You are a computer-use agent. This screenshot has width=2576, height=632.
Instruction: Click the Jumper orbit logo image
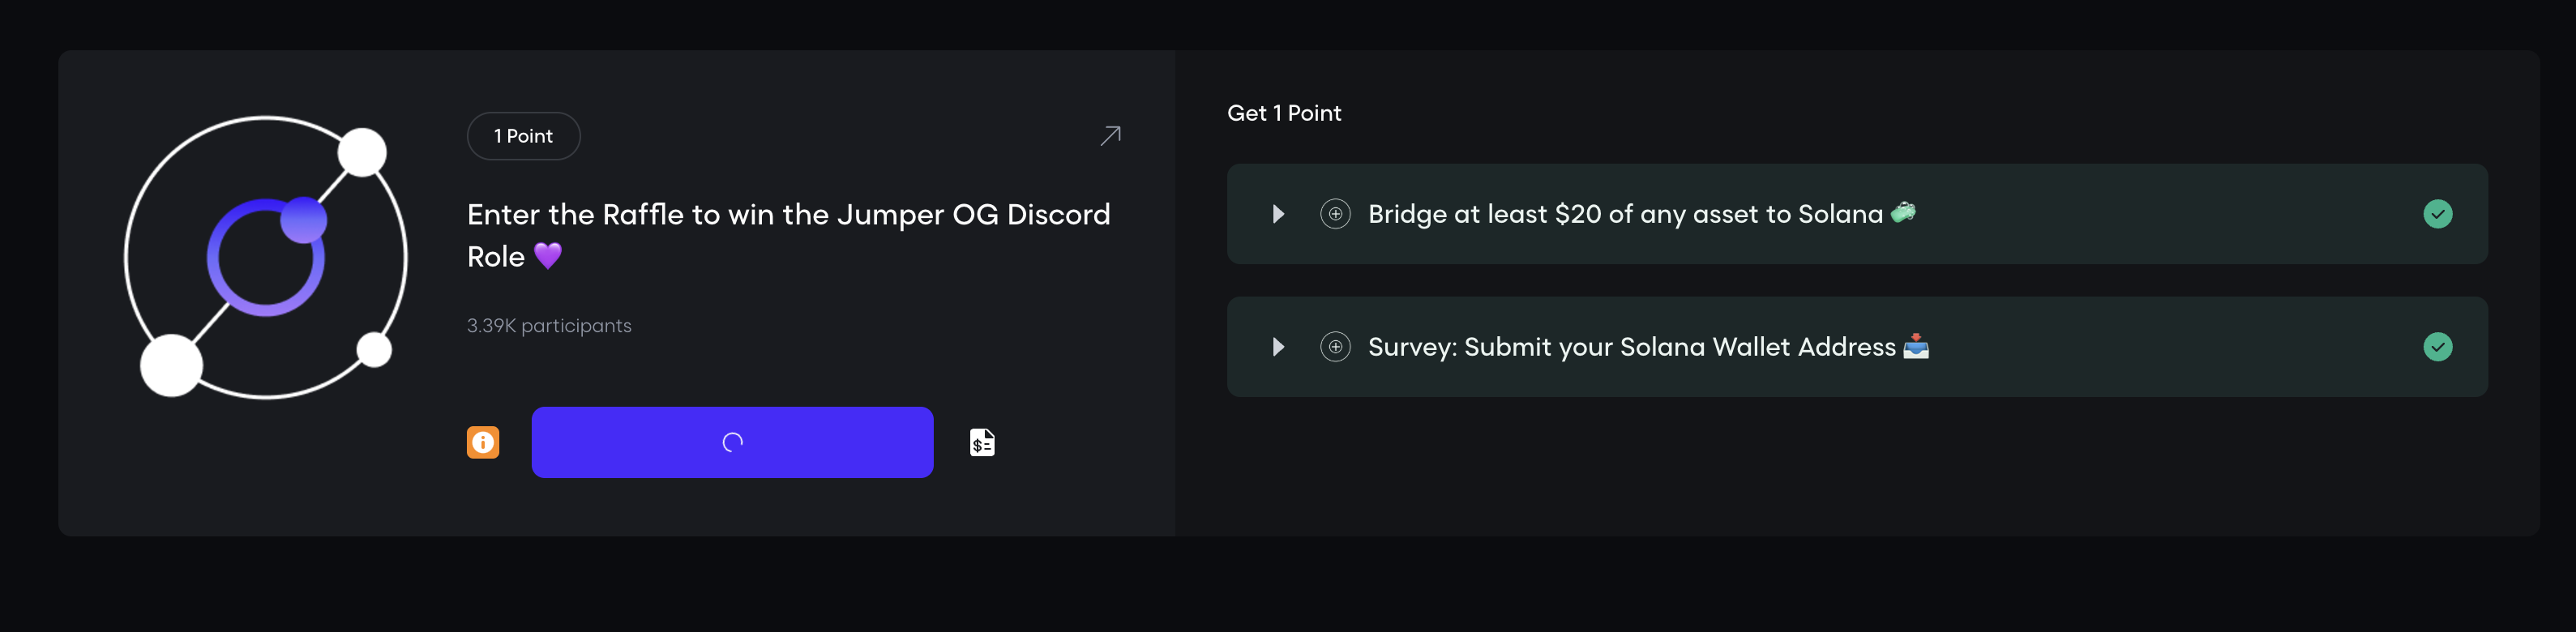coord(266,258)
